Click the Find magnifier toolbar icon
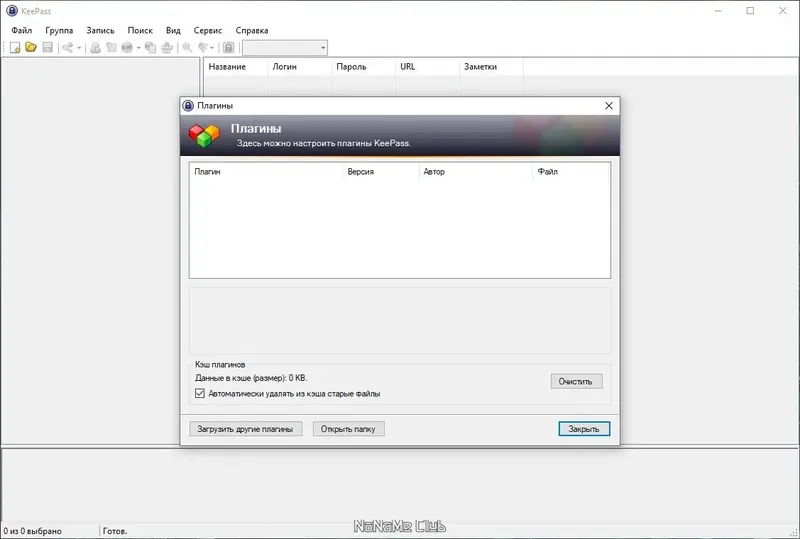Image resolution: width=800 pixels, height=539 pixels. pyautogui.click(x=187, y=47)
